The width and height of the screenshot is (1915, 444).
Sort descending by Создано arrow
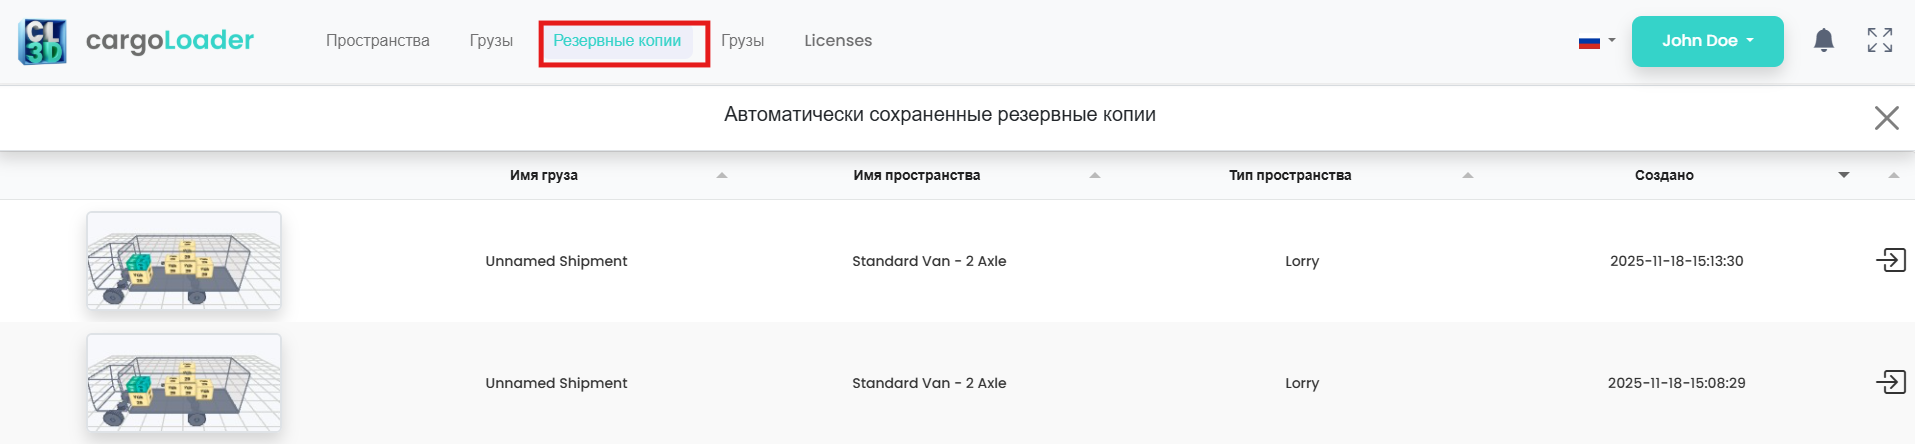1843,175
